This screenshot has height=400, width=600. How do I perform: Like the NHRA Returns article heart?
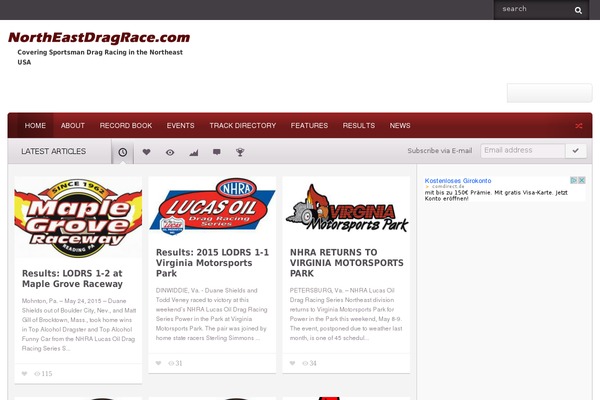click(292, 363)
